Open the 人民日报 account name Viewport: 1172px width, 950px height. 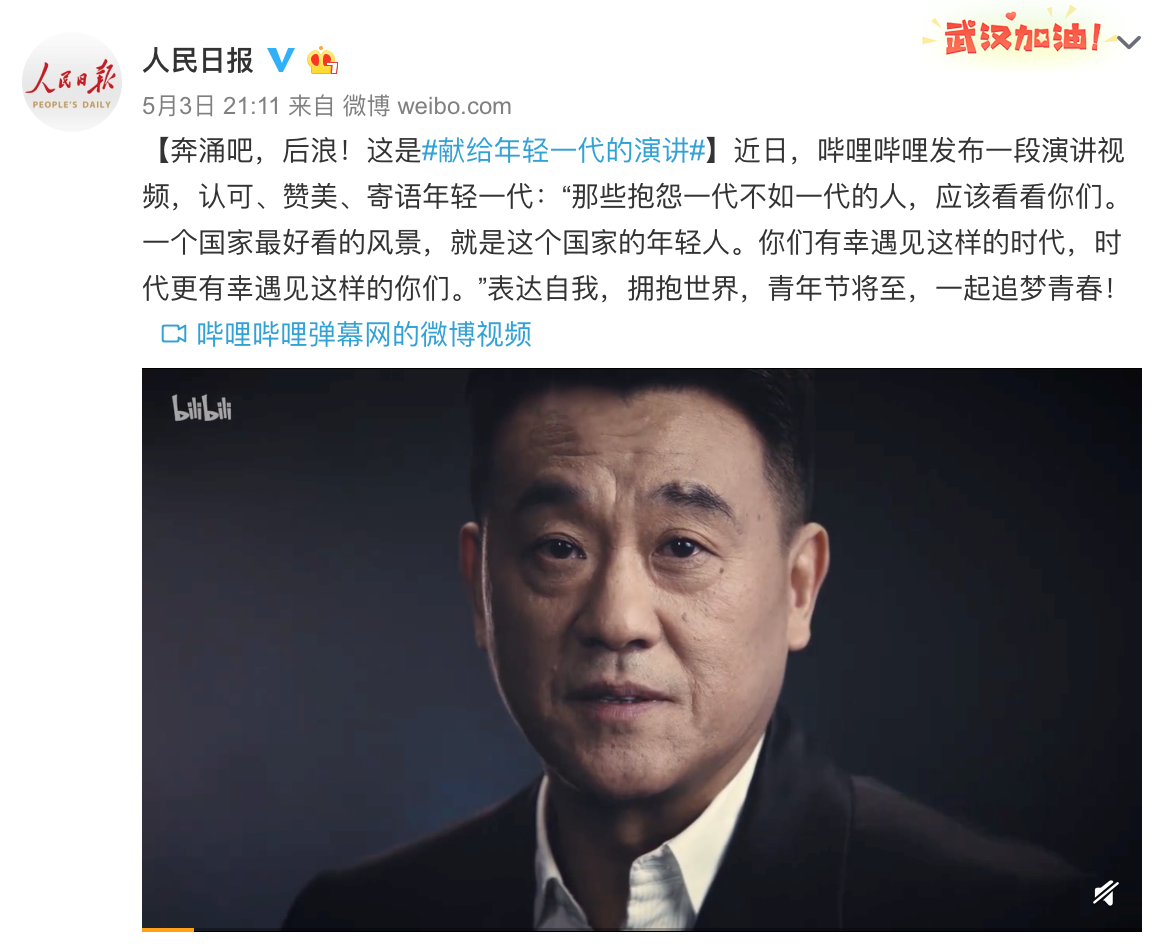(198, 61)
